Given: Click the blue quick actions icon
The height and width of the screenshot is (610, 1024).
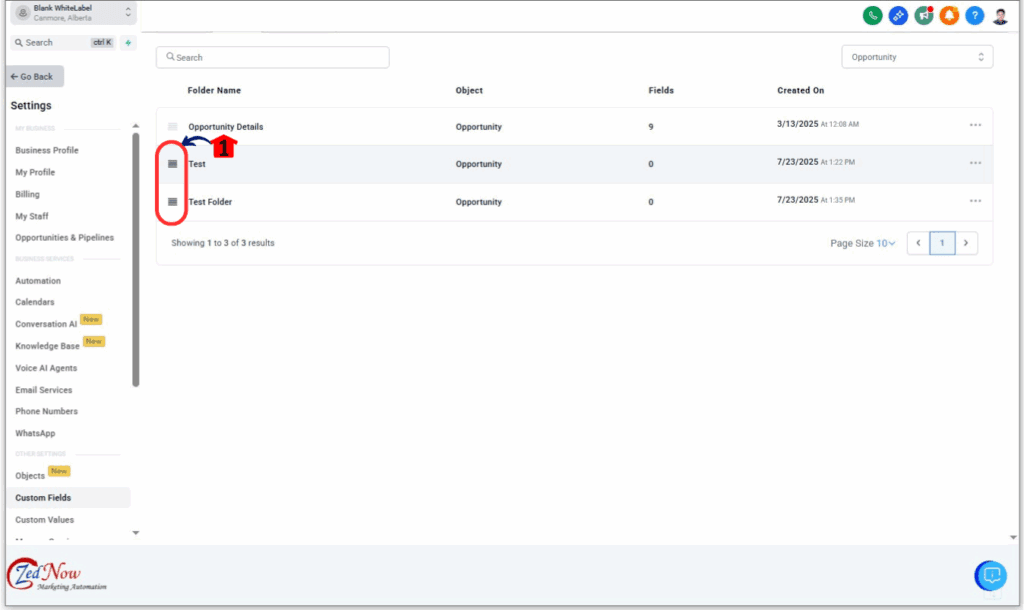Looking at the screenshot, I should click(898, 15).
